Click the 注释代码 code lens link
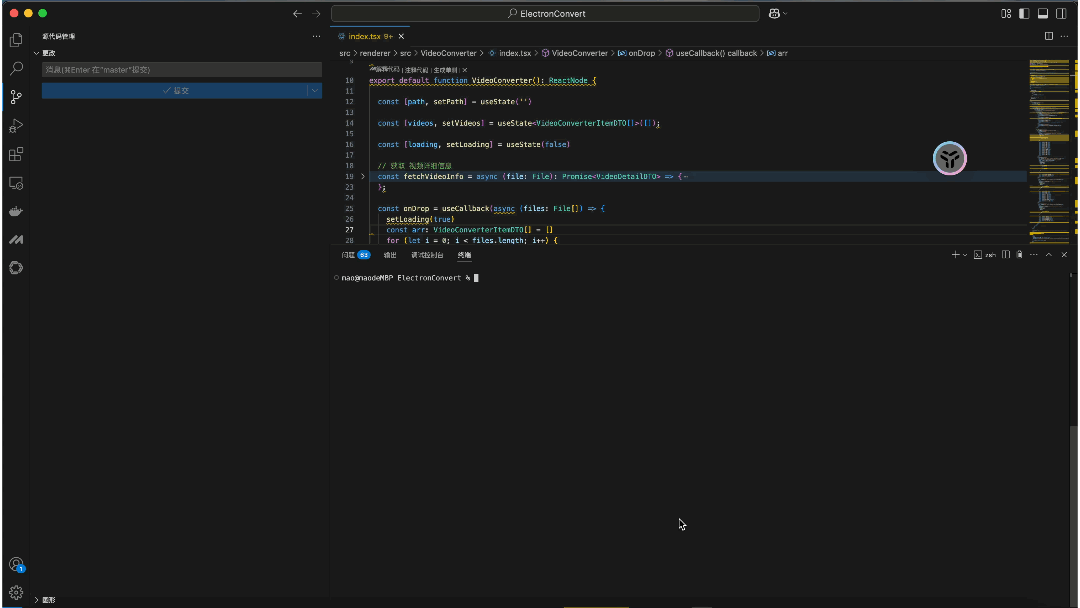The image size is (1080, 608). click(416, 70)
